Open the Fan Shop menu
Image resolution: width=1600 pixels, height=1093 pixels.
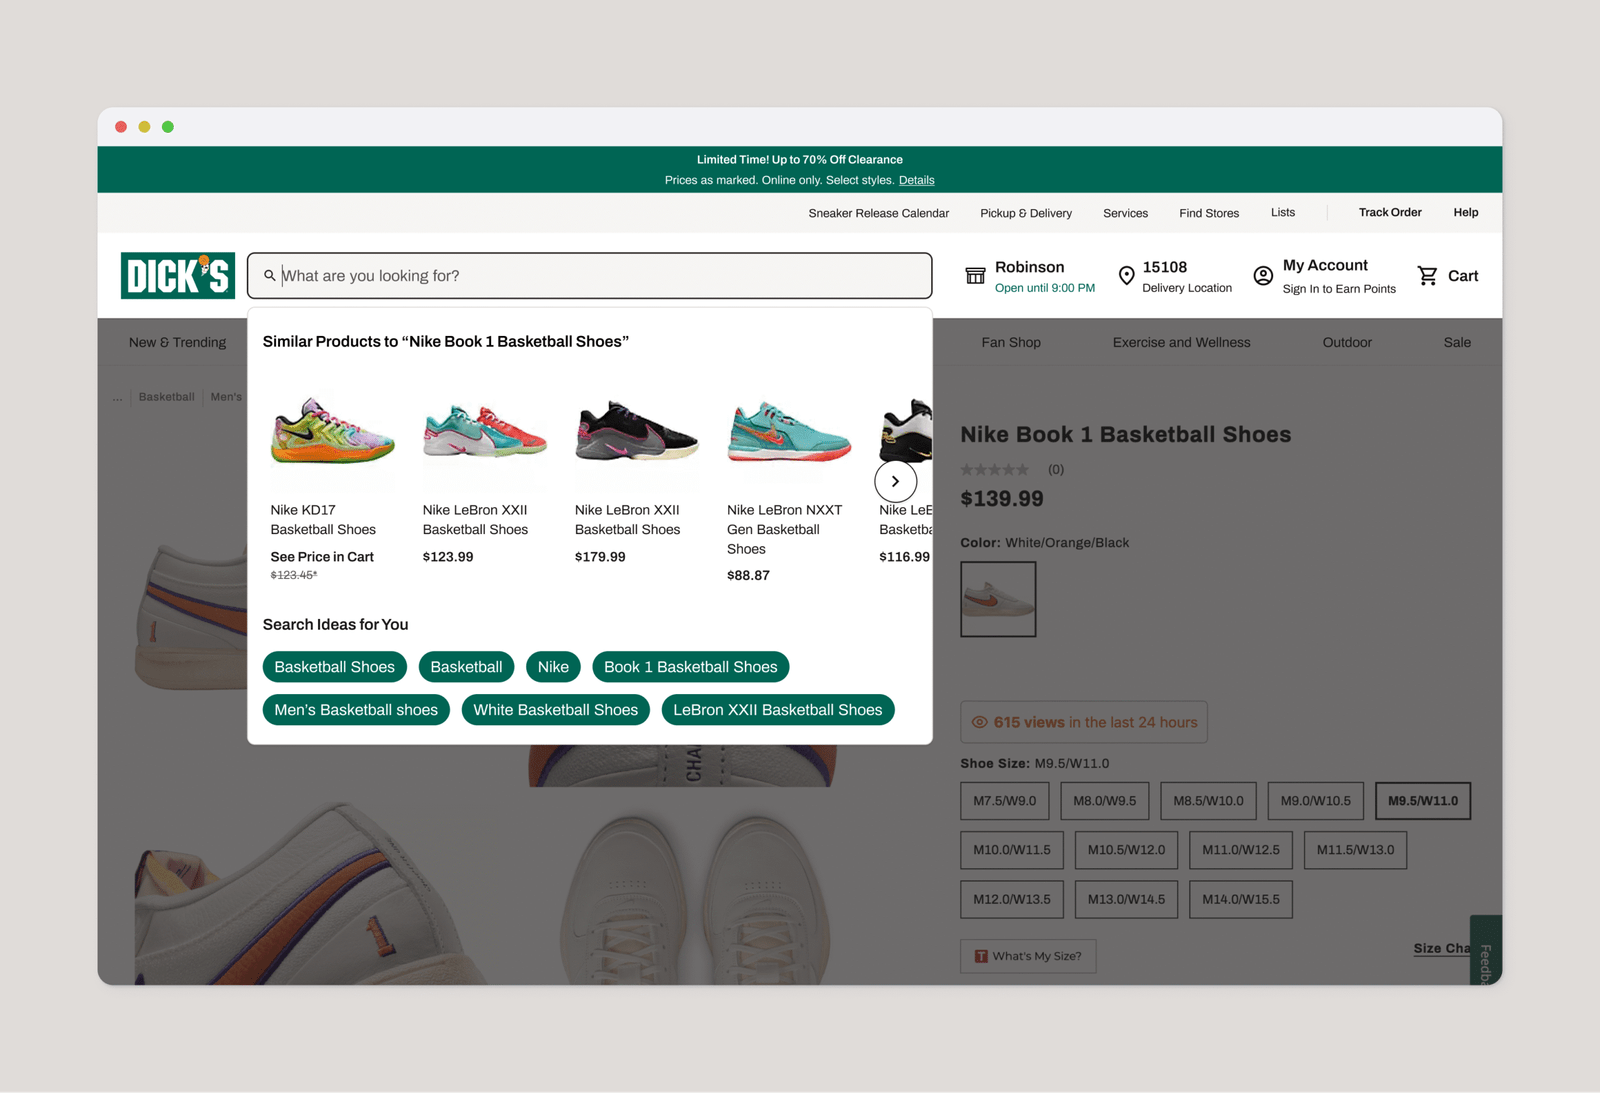click(x=1010, y=342)
